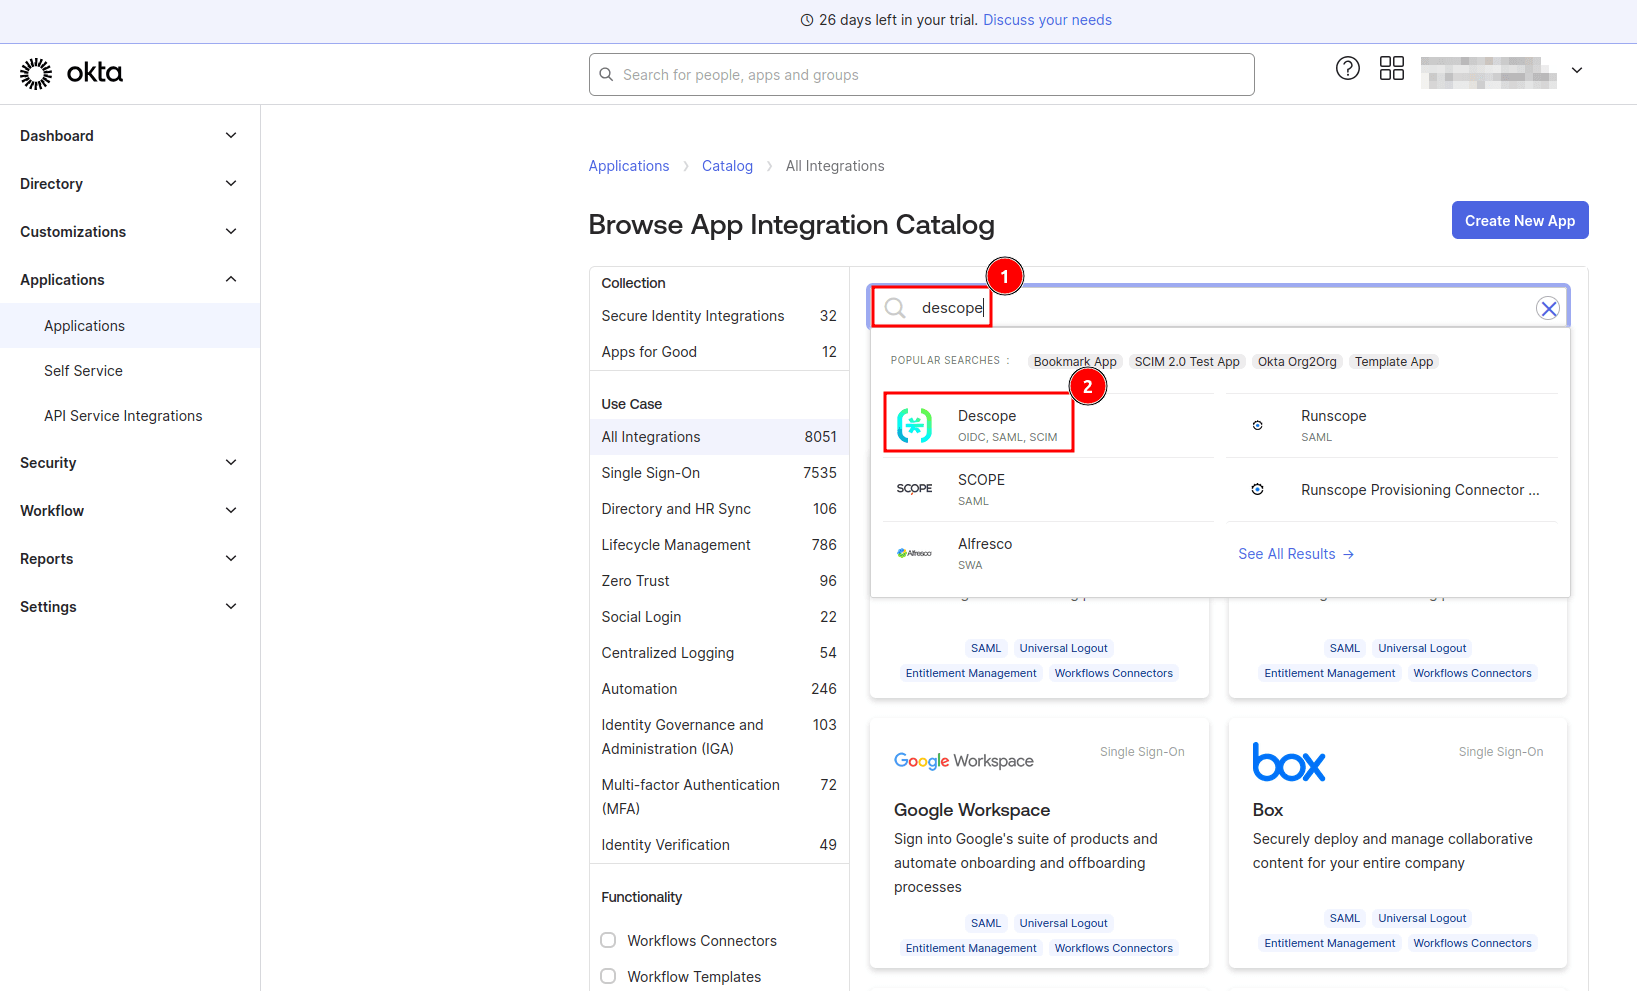Viewport: 1637px width, 991px height.
Task: Click the Create New App button
Action: [1520, 220]
